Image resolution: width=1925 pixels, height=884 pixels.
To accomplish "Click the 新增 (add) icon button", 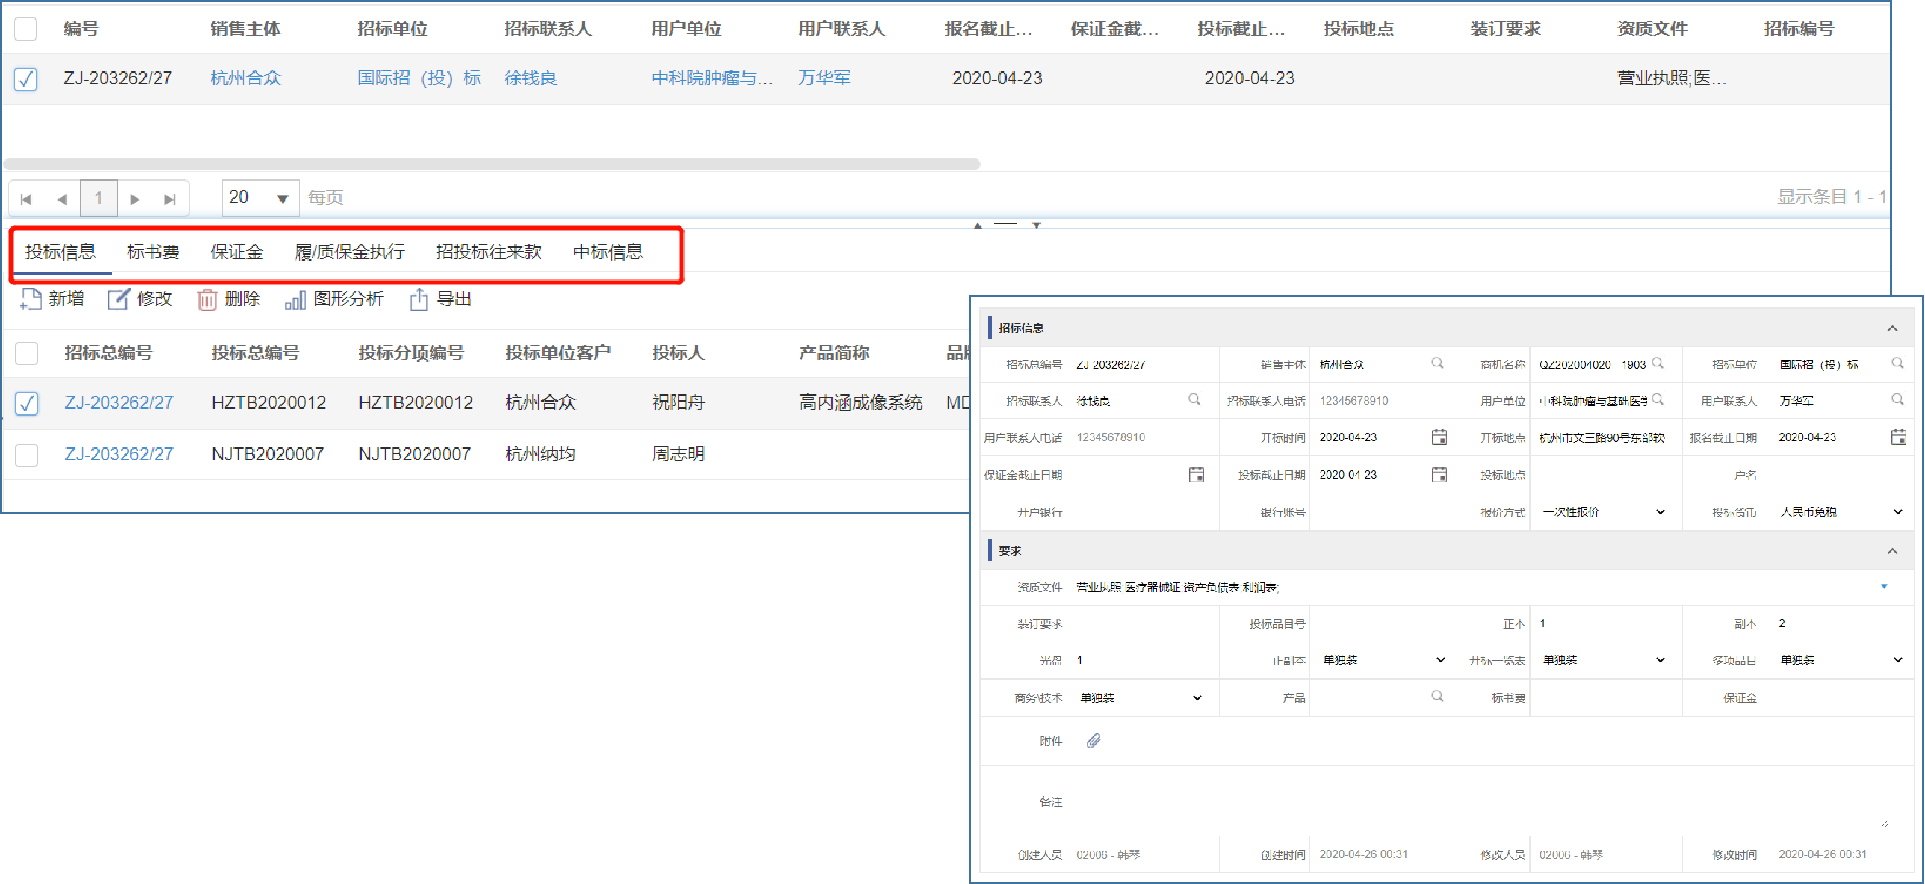I will click(31, 299).
